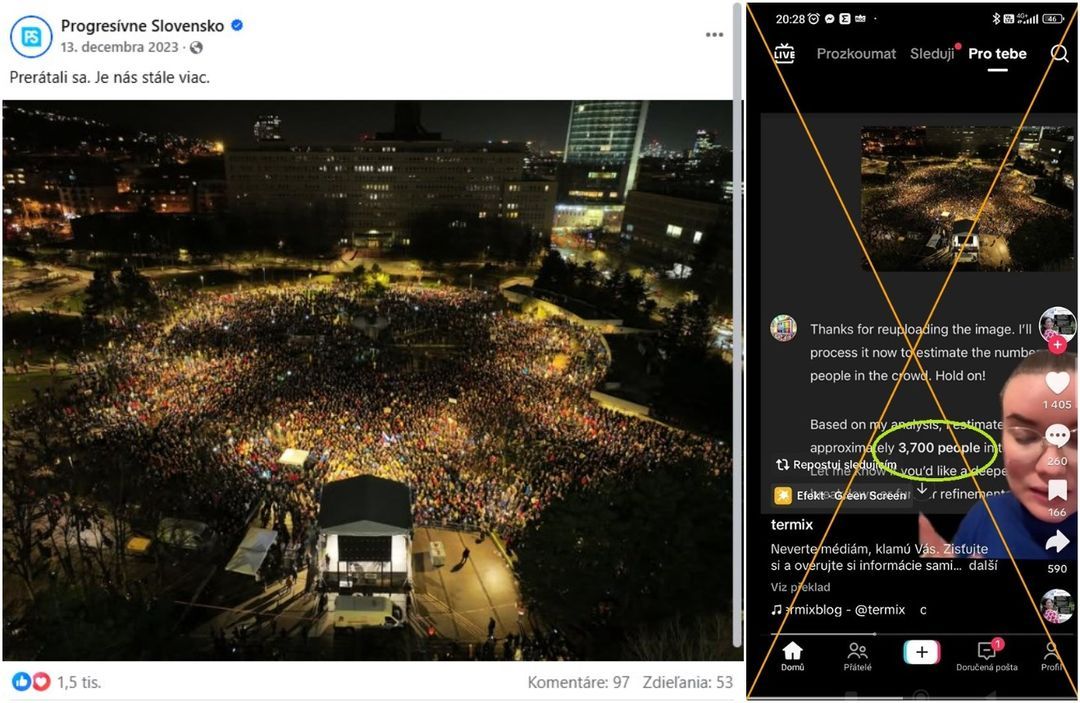Open the Přátelé friends tab

tap(858, 656)
